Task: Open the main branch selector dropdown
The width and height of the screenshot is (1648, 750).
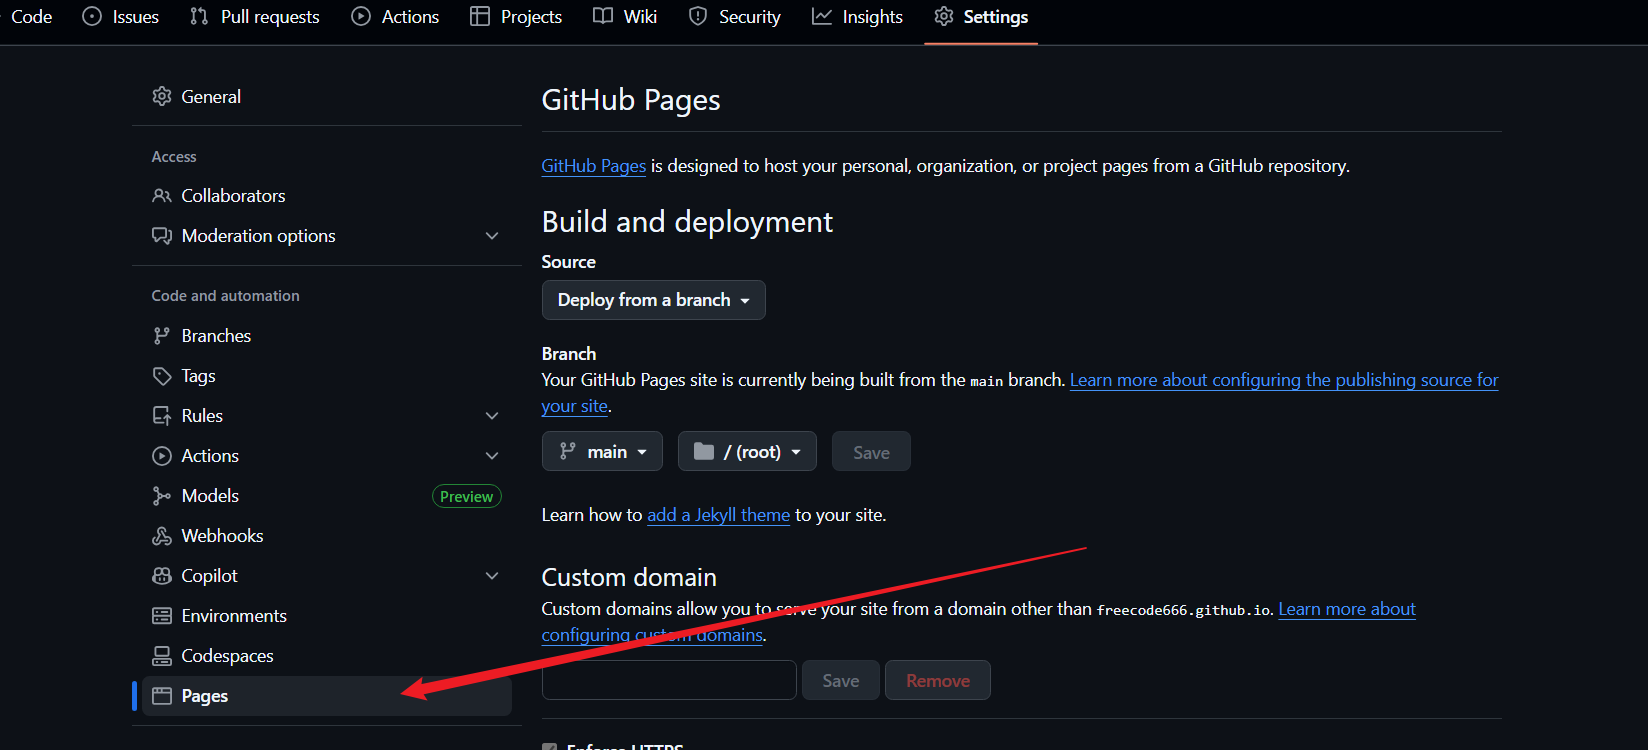Action: point(602,452)
